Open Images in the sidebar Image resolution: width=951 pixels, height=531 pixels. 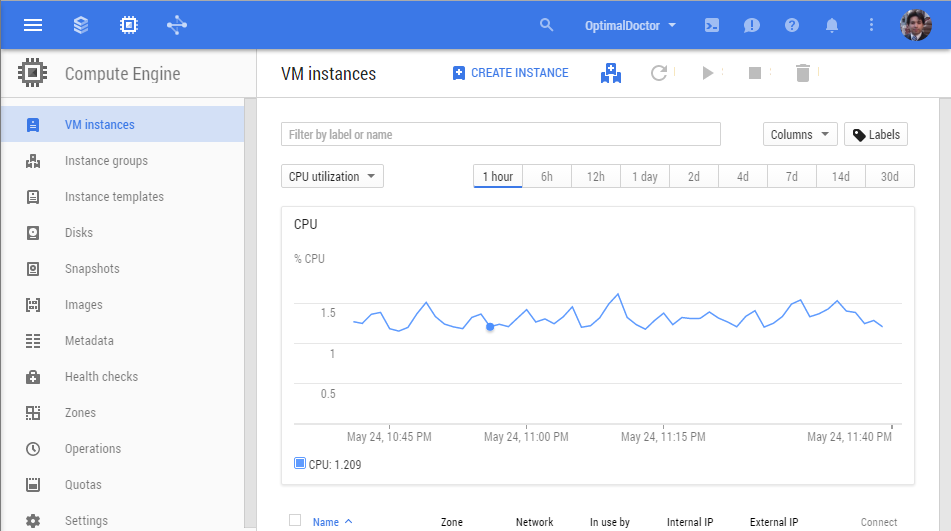(123, 305)
